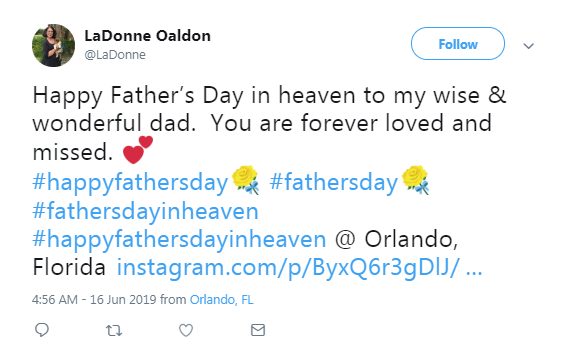Open the LaDonne Oaldon display name
The image size is (568, 361).
147,36
